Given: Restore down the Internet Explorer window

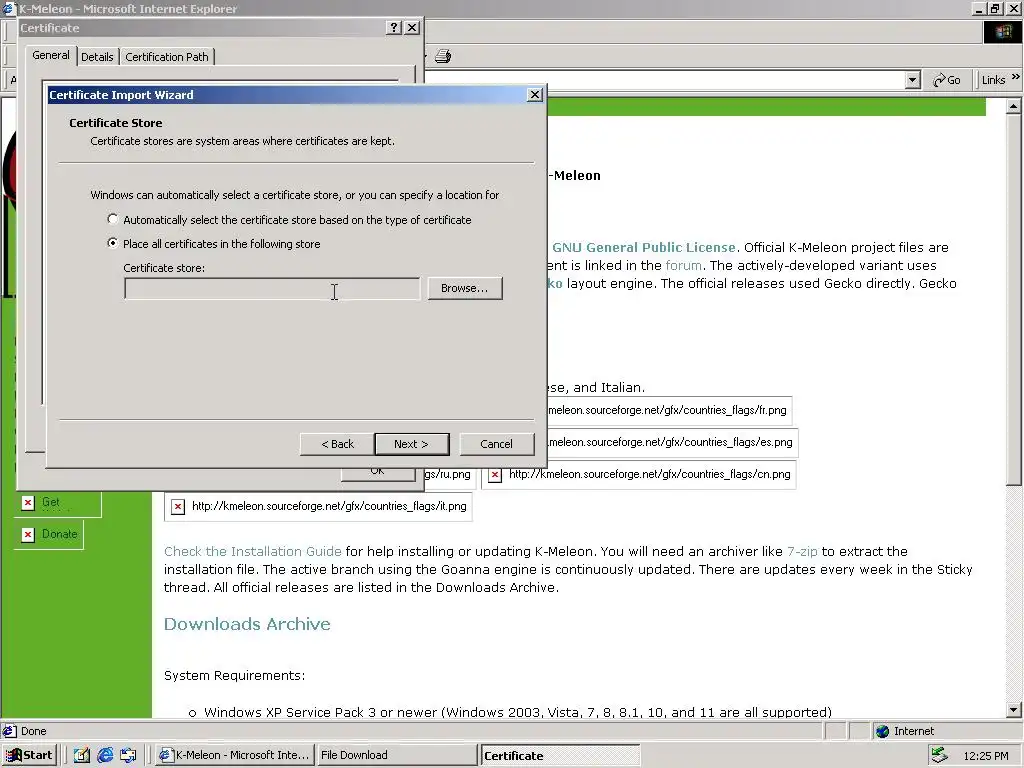Looking at the screenshot, I should tap(995, 8).
